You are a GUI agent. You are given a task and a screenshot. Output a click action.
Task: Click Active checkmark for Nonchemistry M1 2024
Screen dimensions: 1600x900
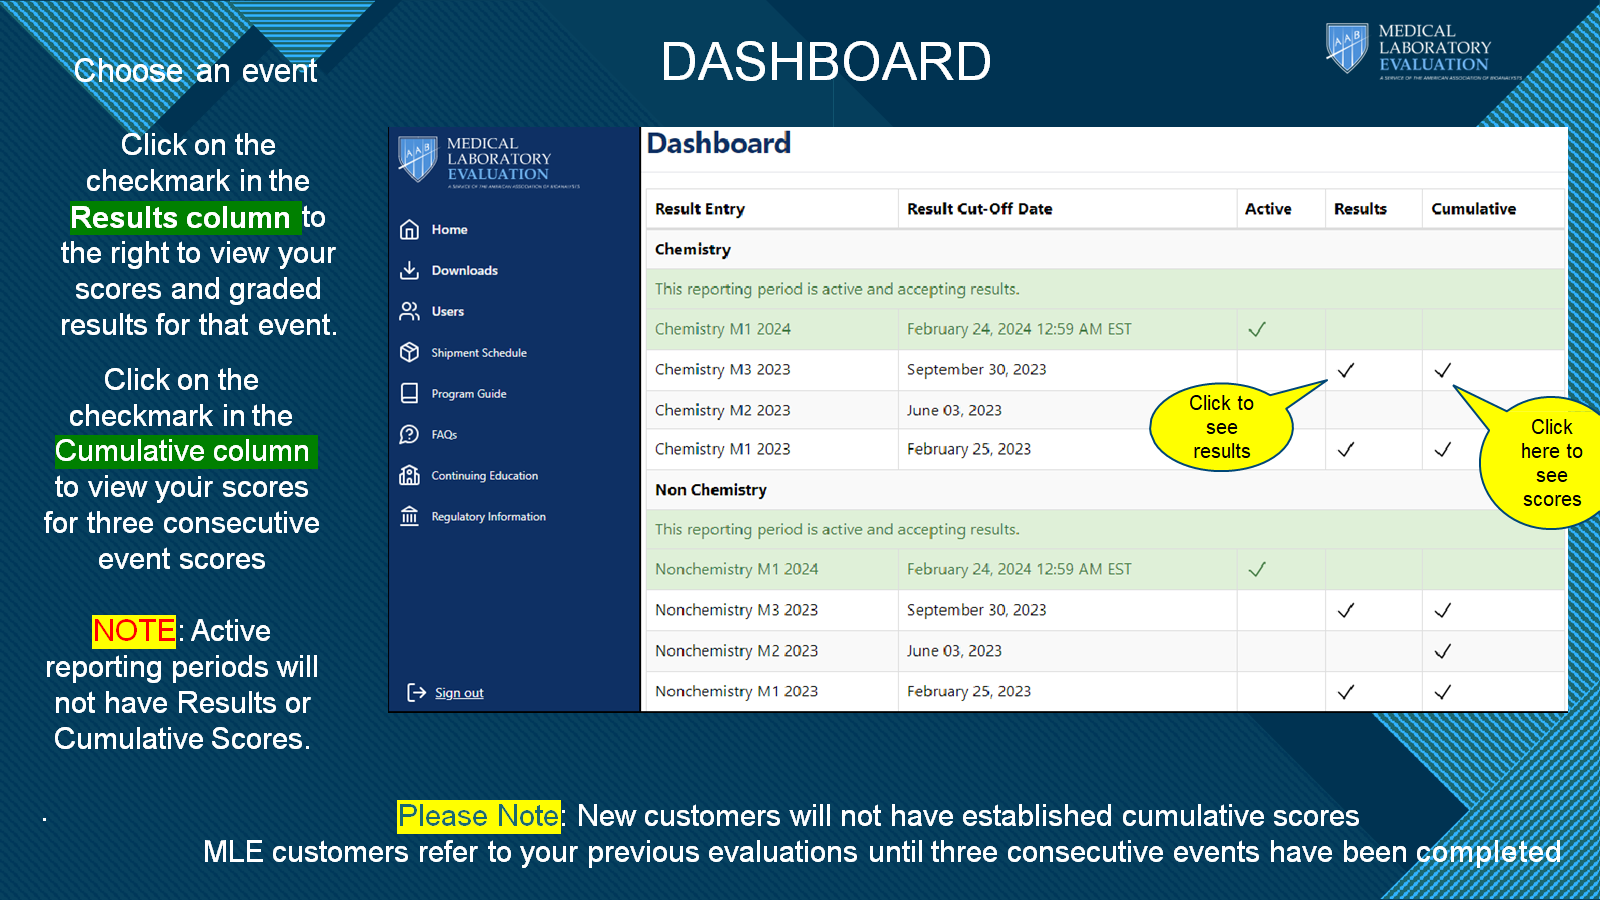[x=1257, y=569]
